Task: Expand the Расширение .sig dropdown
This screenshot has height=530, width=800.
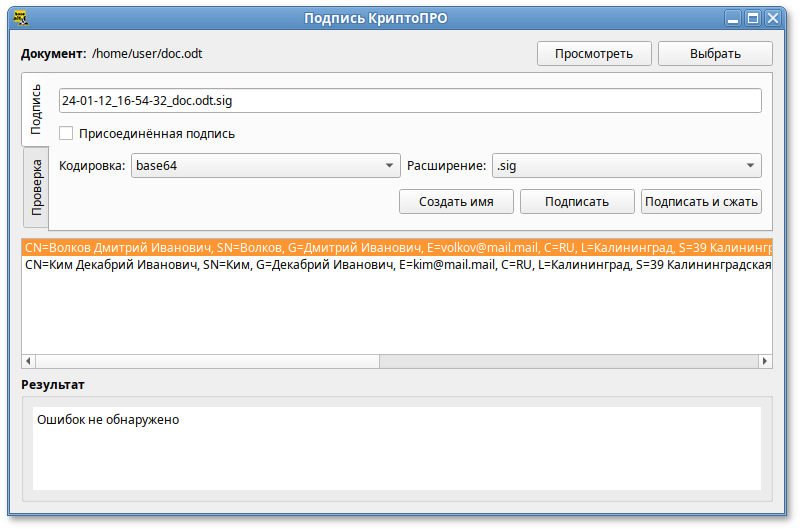Action: click(626, 166)
